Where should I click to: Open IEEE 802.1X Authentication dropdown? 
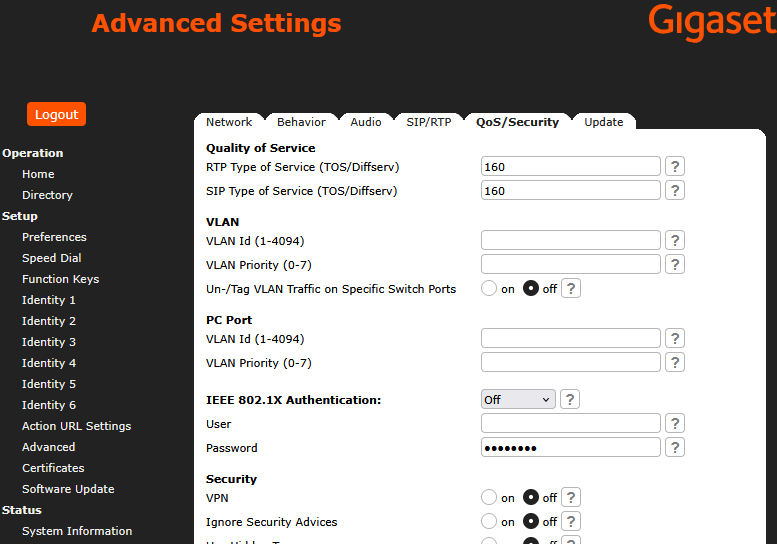pyautogui.click(x=518, y=399)
